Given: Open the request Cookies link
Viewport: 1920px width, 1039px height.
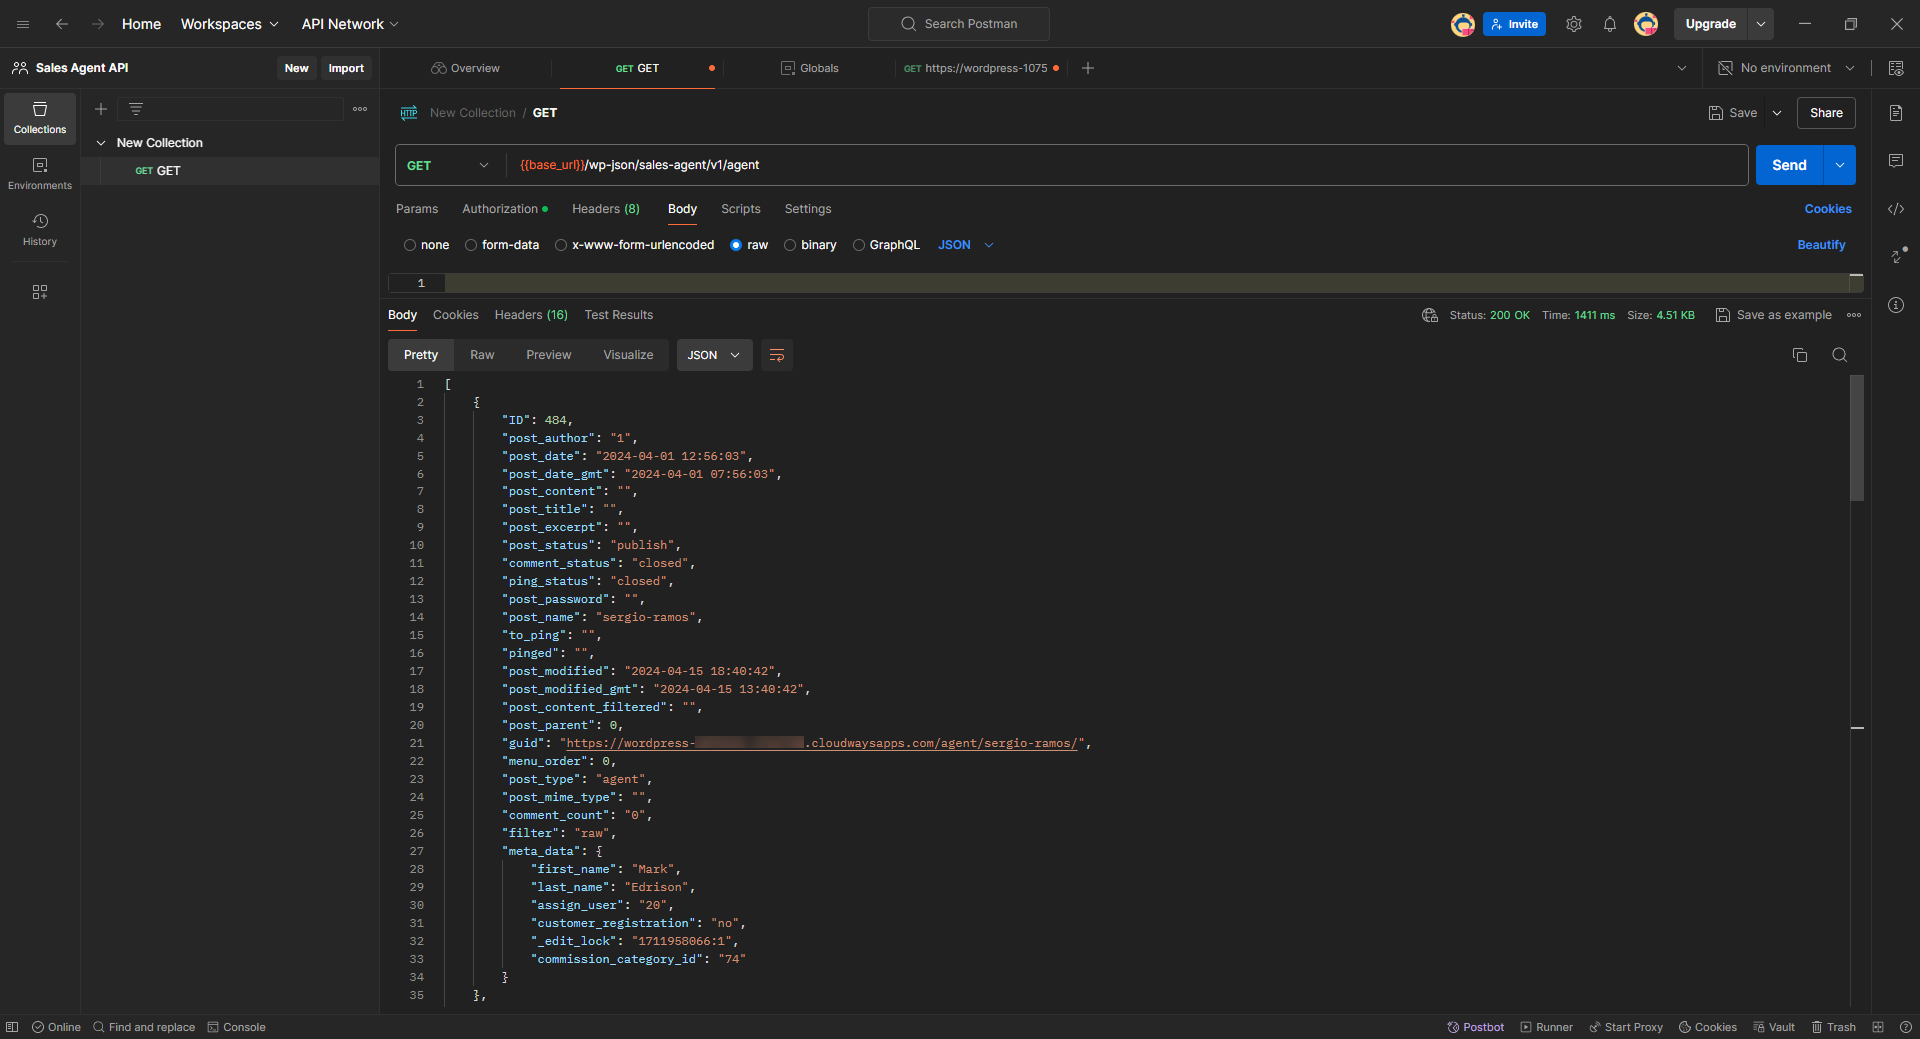Looking at the screenshot, I should [x=1828, y=209].
